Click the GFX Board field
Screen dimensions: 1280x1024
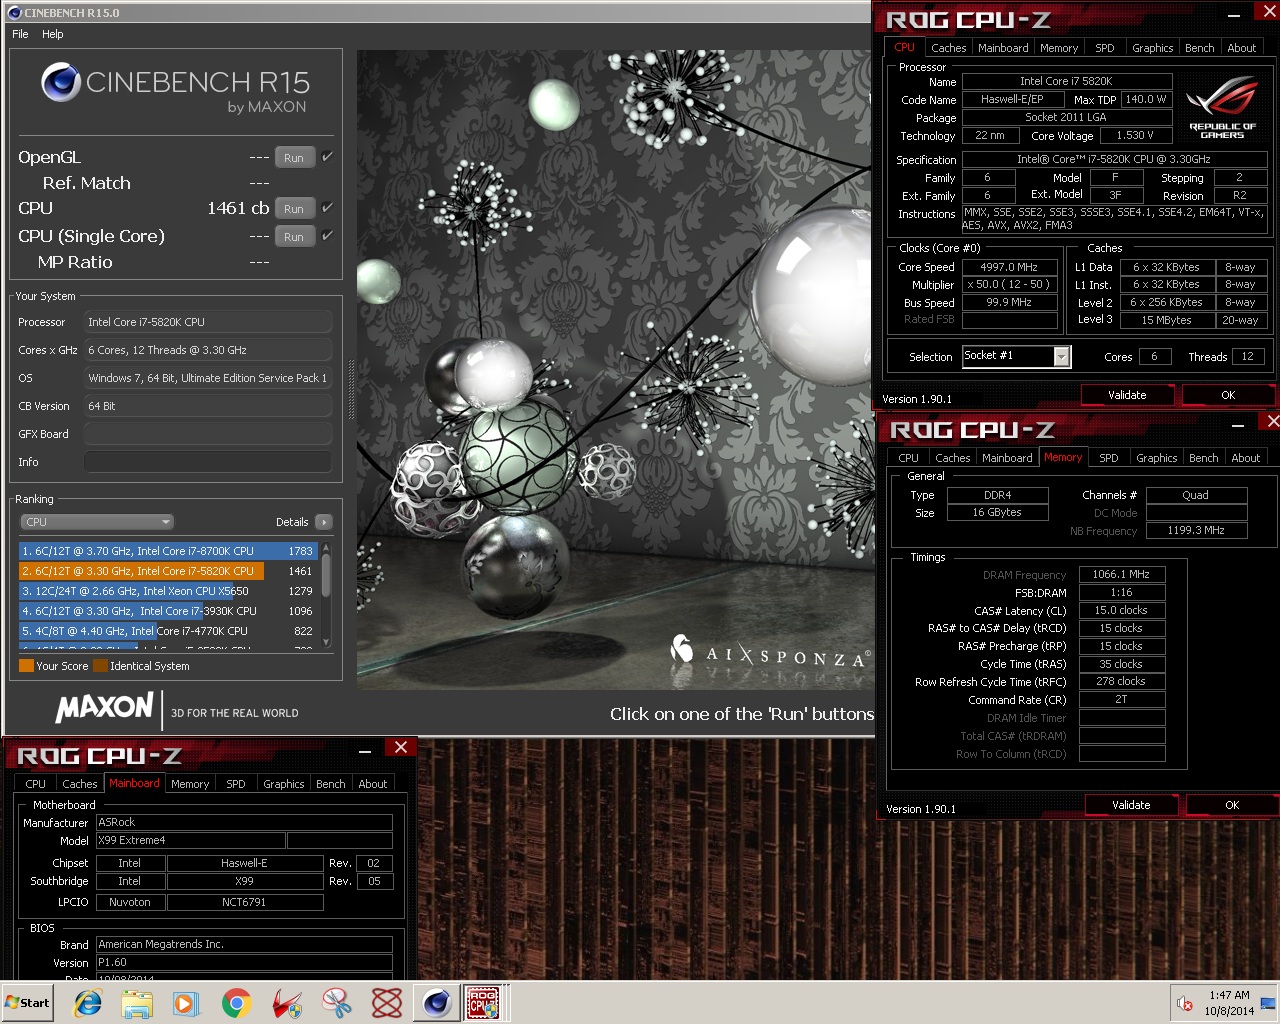point(207,434)
